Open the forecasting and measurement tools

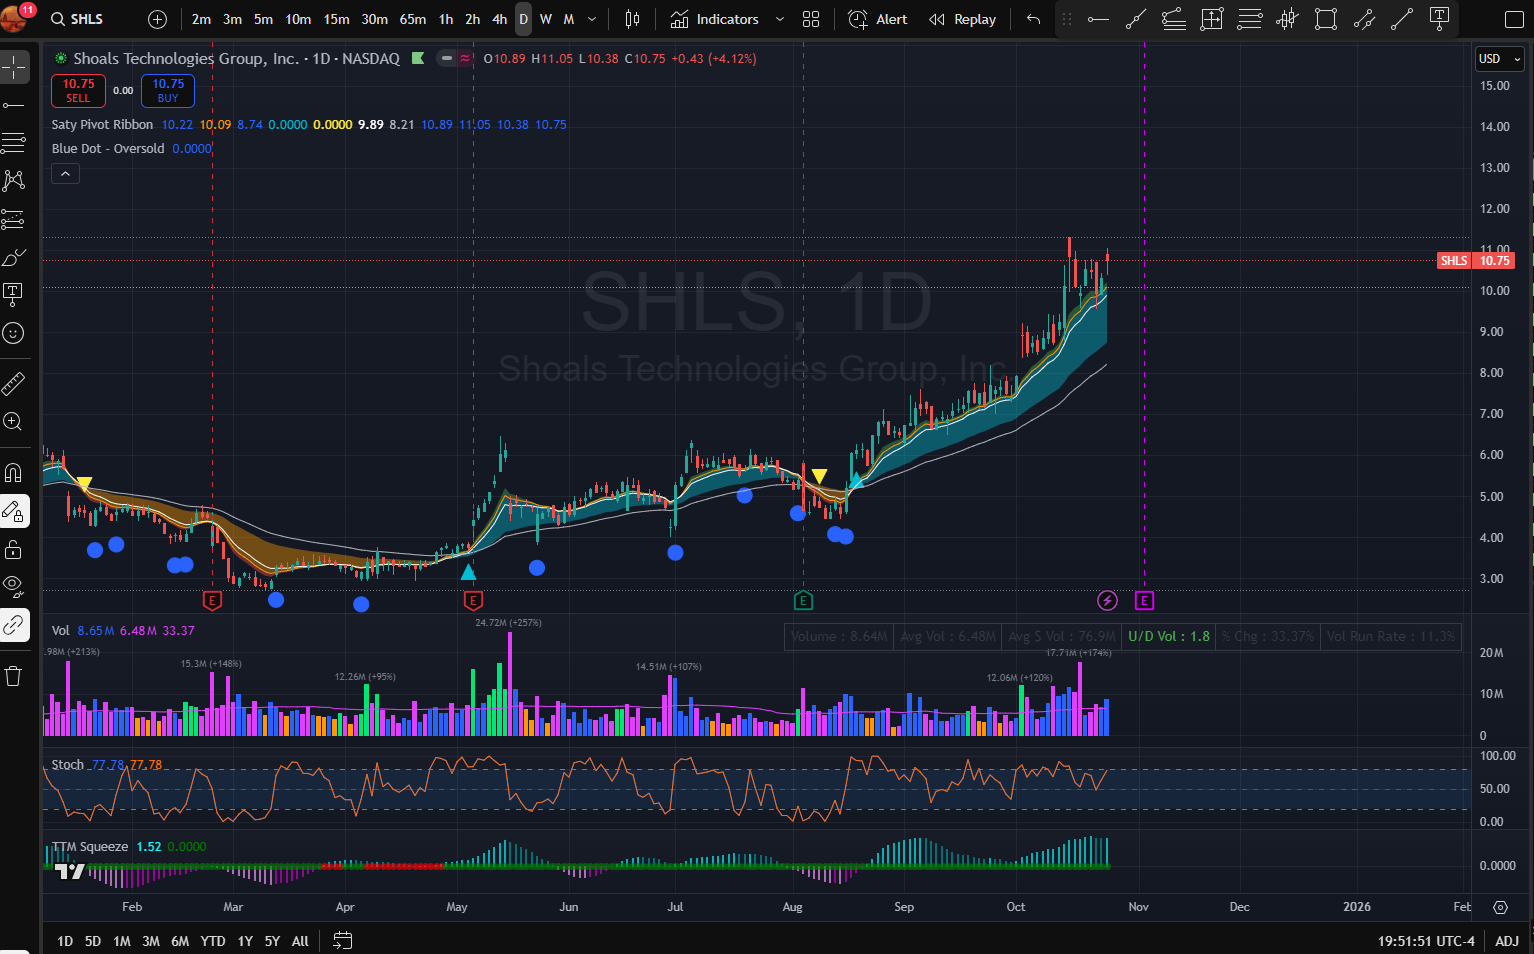coord(14,219)
